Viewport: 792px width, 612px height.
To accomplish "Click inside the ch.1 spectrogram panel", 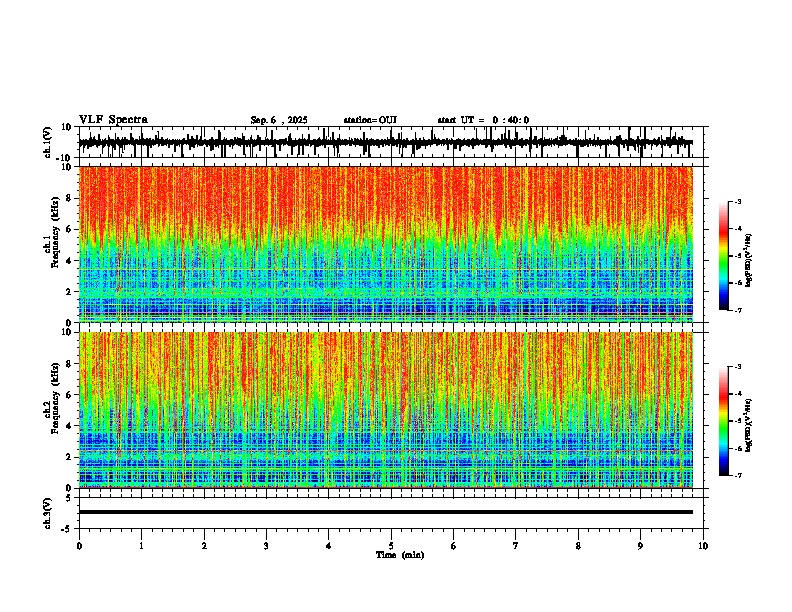I will click(x=386, y=244).
